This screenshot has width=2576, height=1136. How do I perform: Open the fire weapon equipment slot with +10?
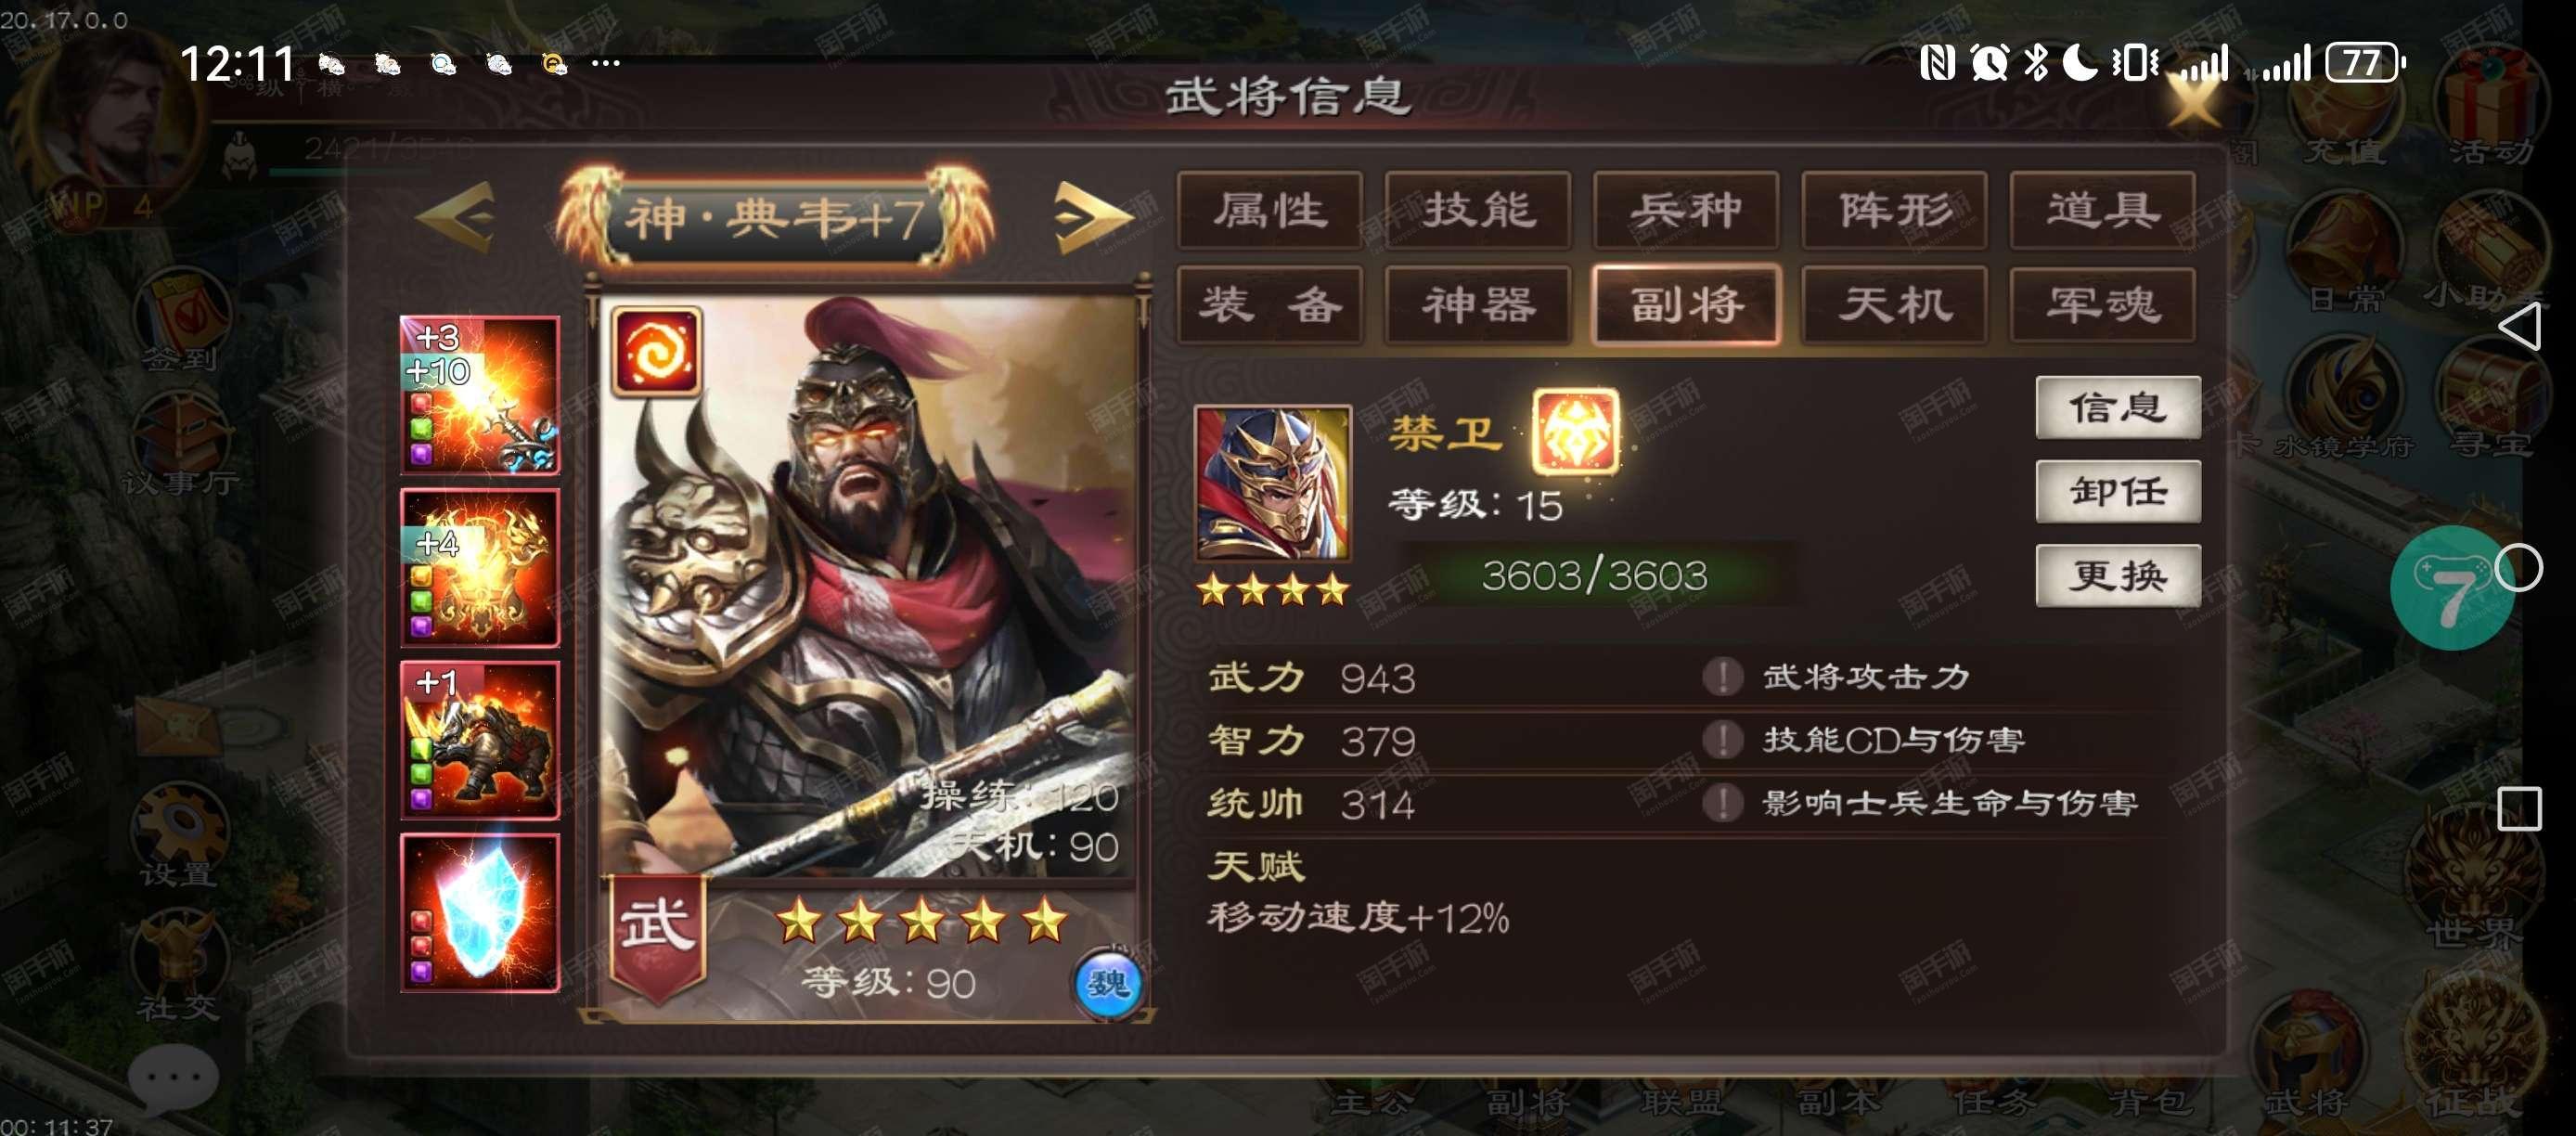(480, 394)
